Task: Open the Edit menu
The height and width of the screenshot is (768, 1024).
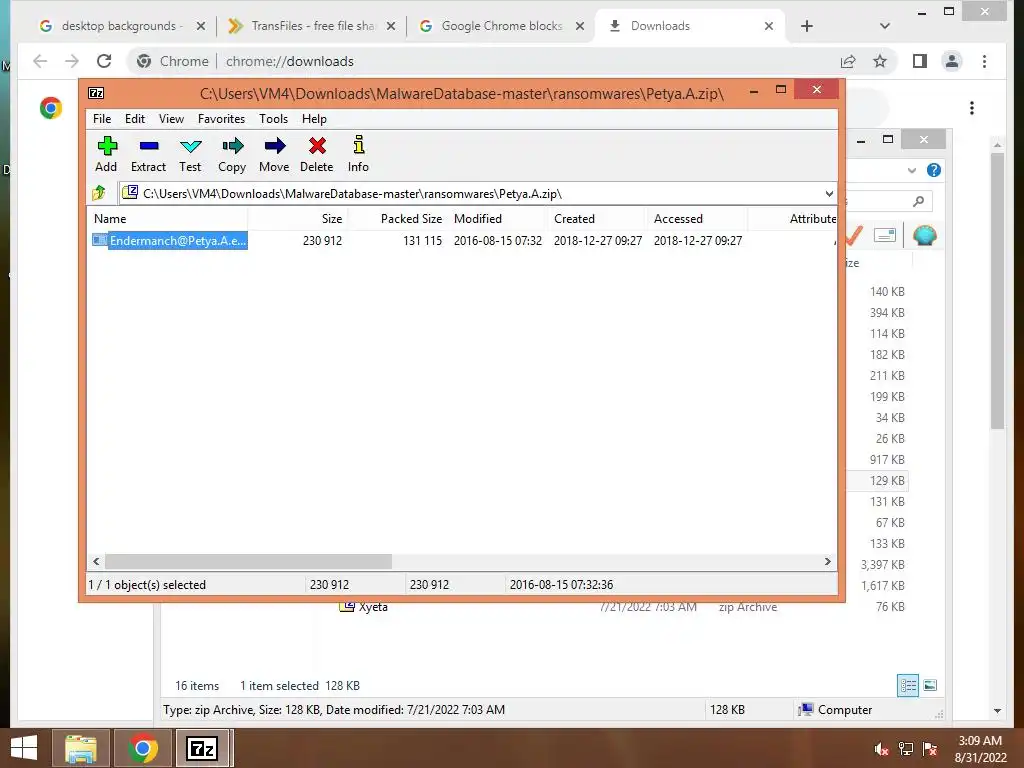Action: [x=135, y=119]
